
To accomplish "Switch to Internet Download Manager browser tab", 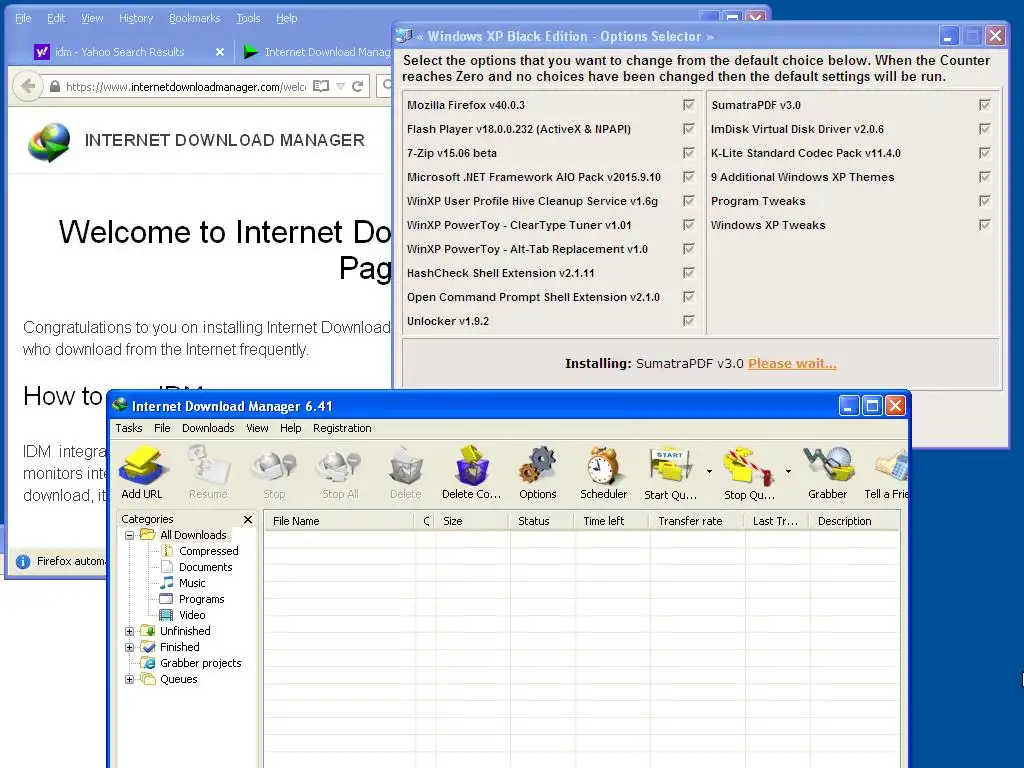I will coord(317,52).
